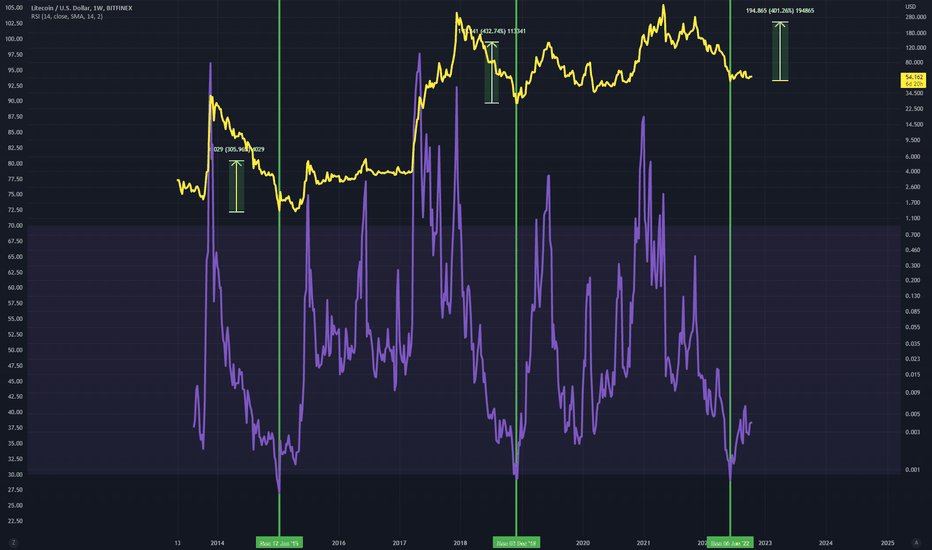Click the 2023 label on time axis

pos(765,543)
